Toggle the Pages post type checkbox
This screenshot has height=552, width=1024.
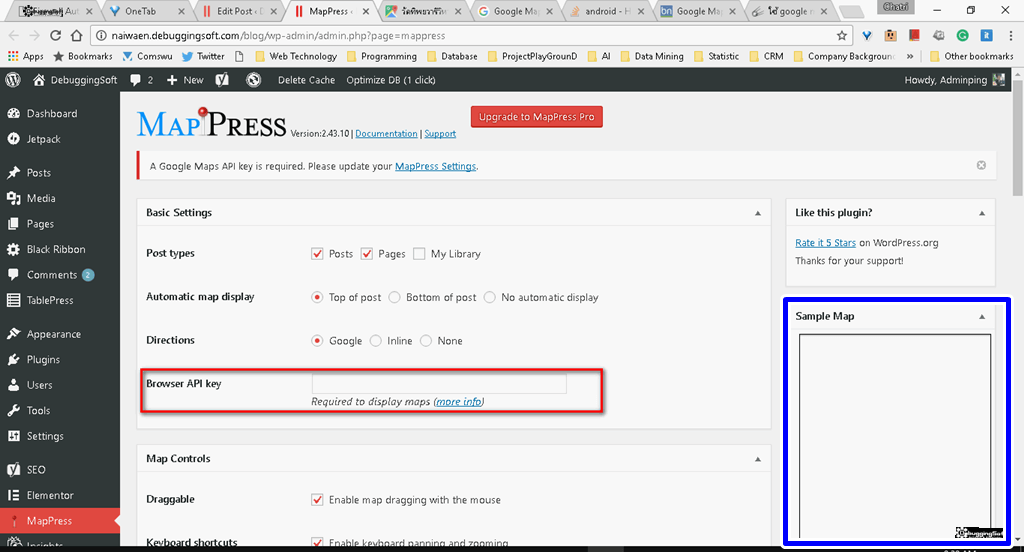367,253
